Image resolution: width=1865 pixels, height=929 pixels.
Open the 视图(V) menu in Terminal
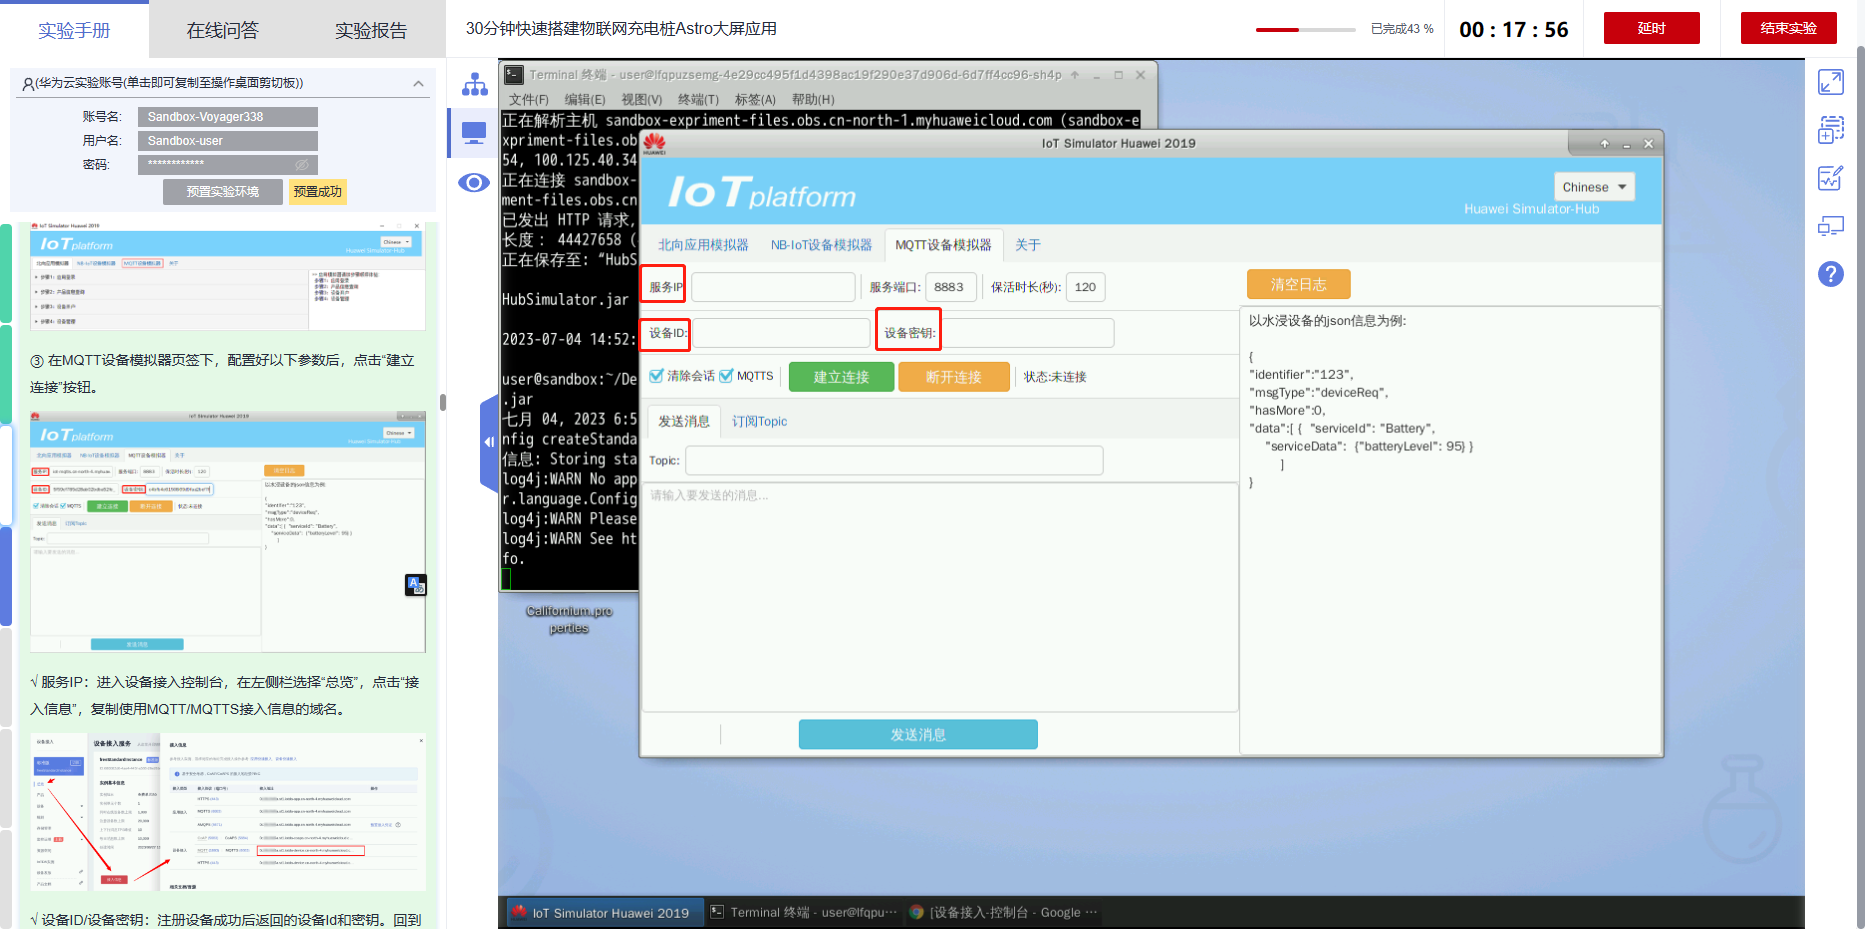pyautogui.click(x=642, y=100)
